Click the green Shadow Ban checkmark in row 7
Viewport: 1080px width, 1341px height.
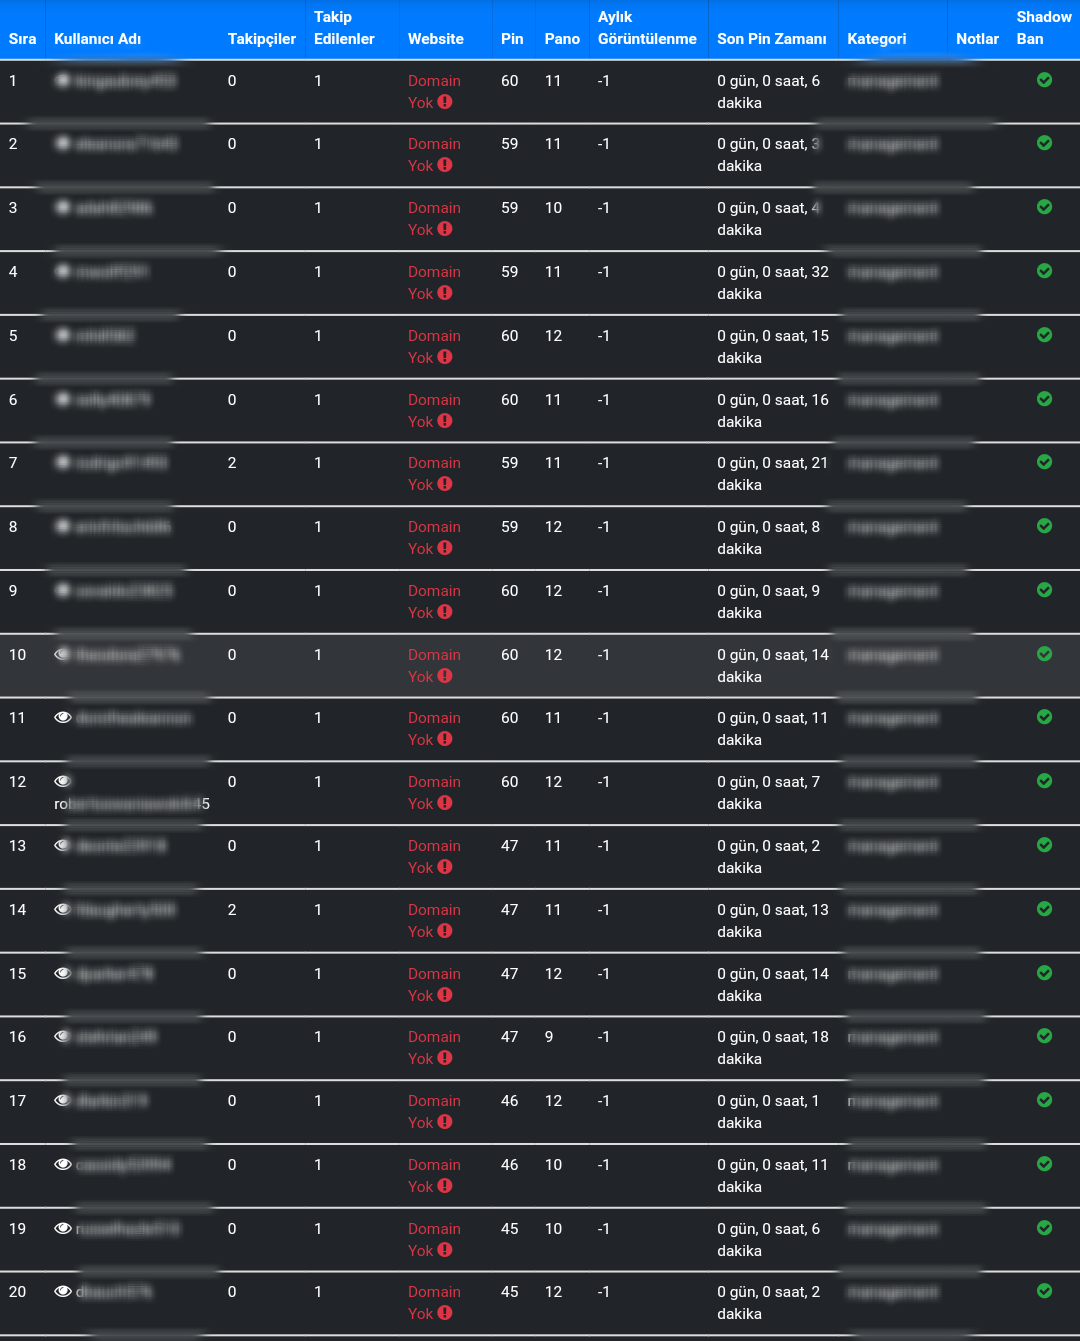(1044, 462)
